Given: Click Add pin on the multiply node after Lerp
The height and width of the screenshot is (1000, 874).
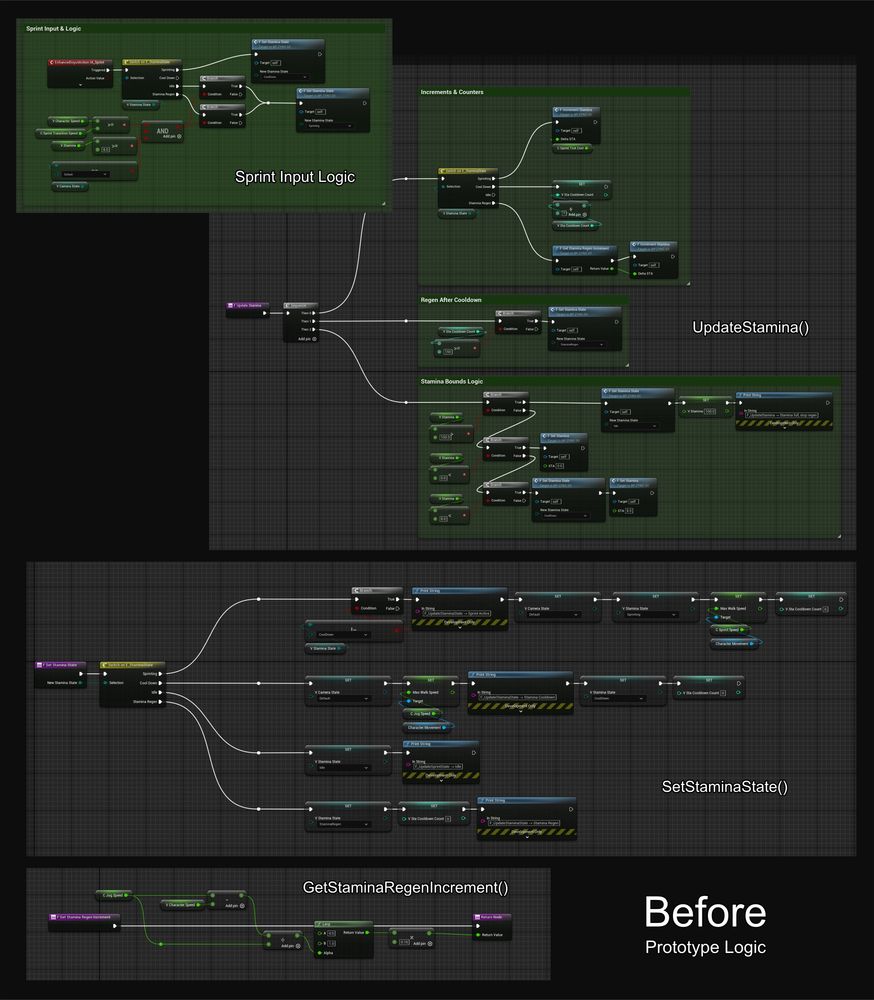Looking at the screenshot, I should click(x=423, y=943).
